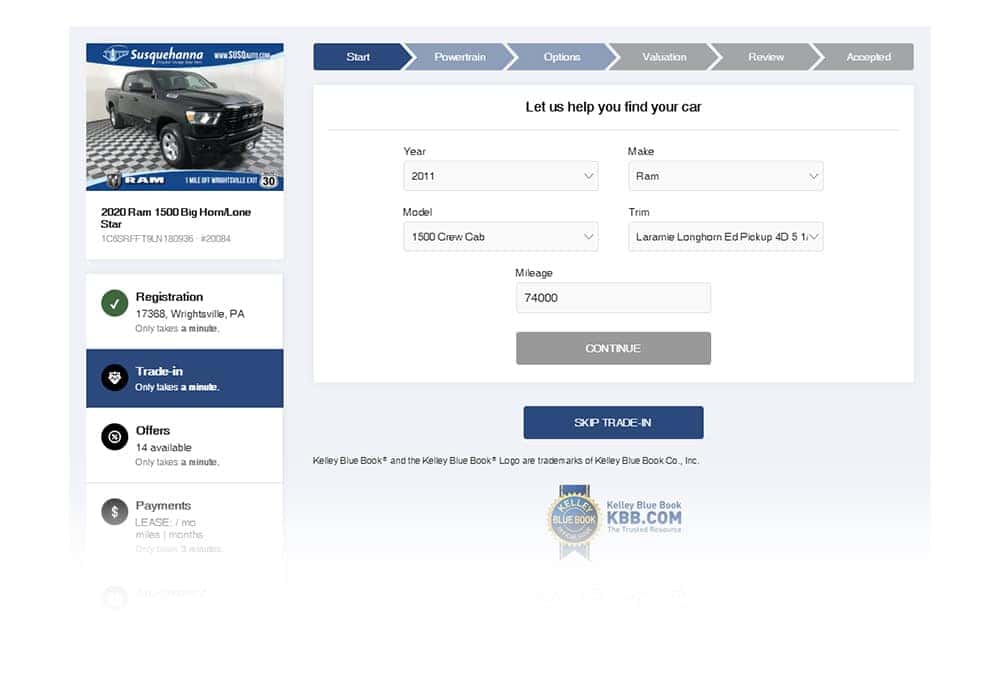Open the Payments sidebar section
Screen dimensions: 1000x699
point(185,521)
